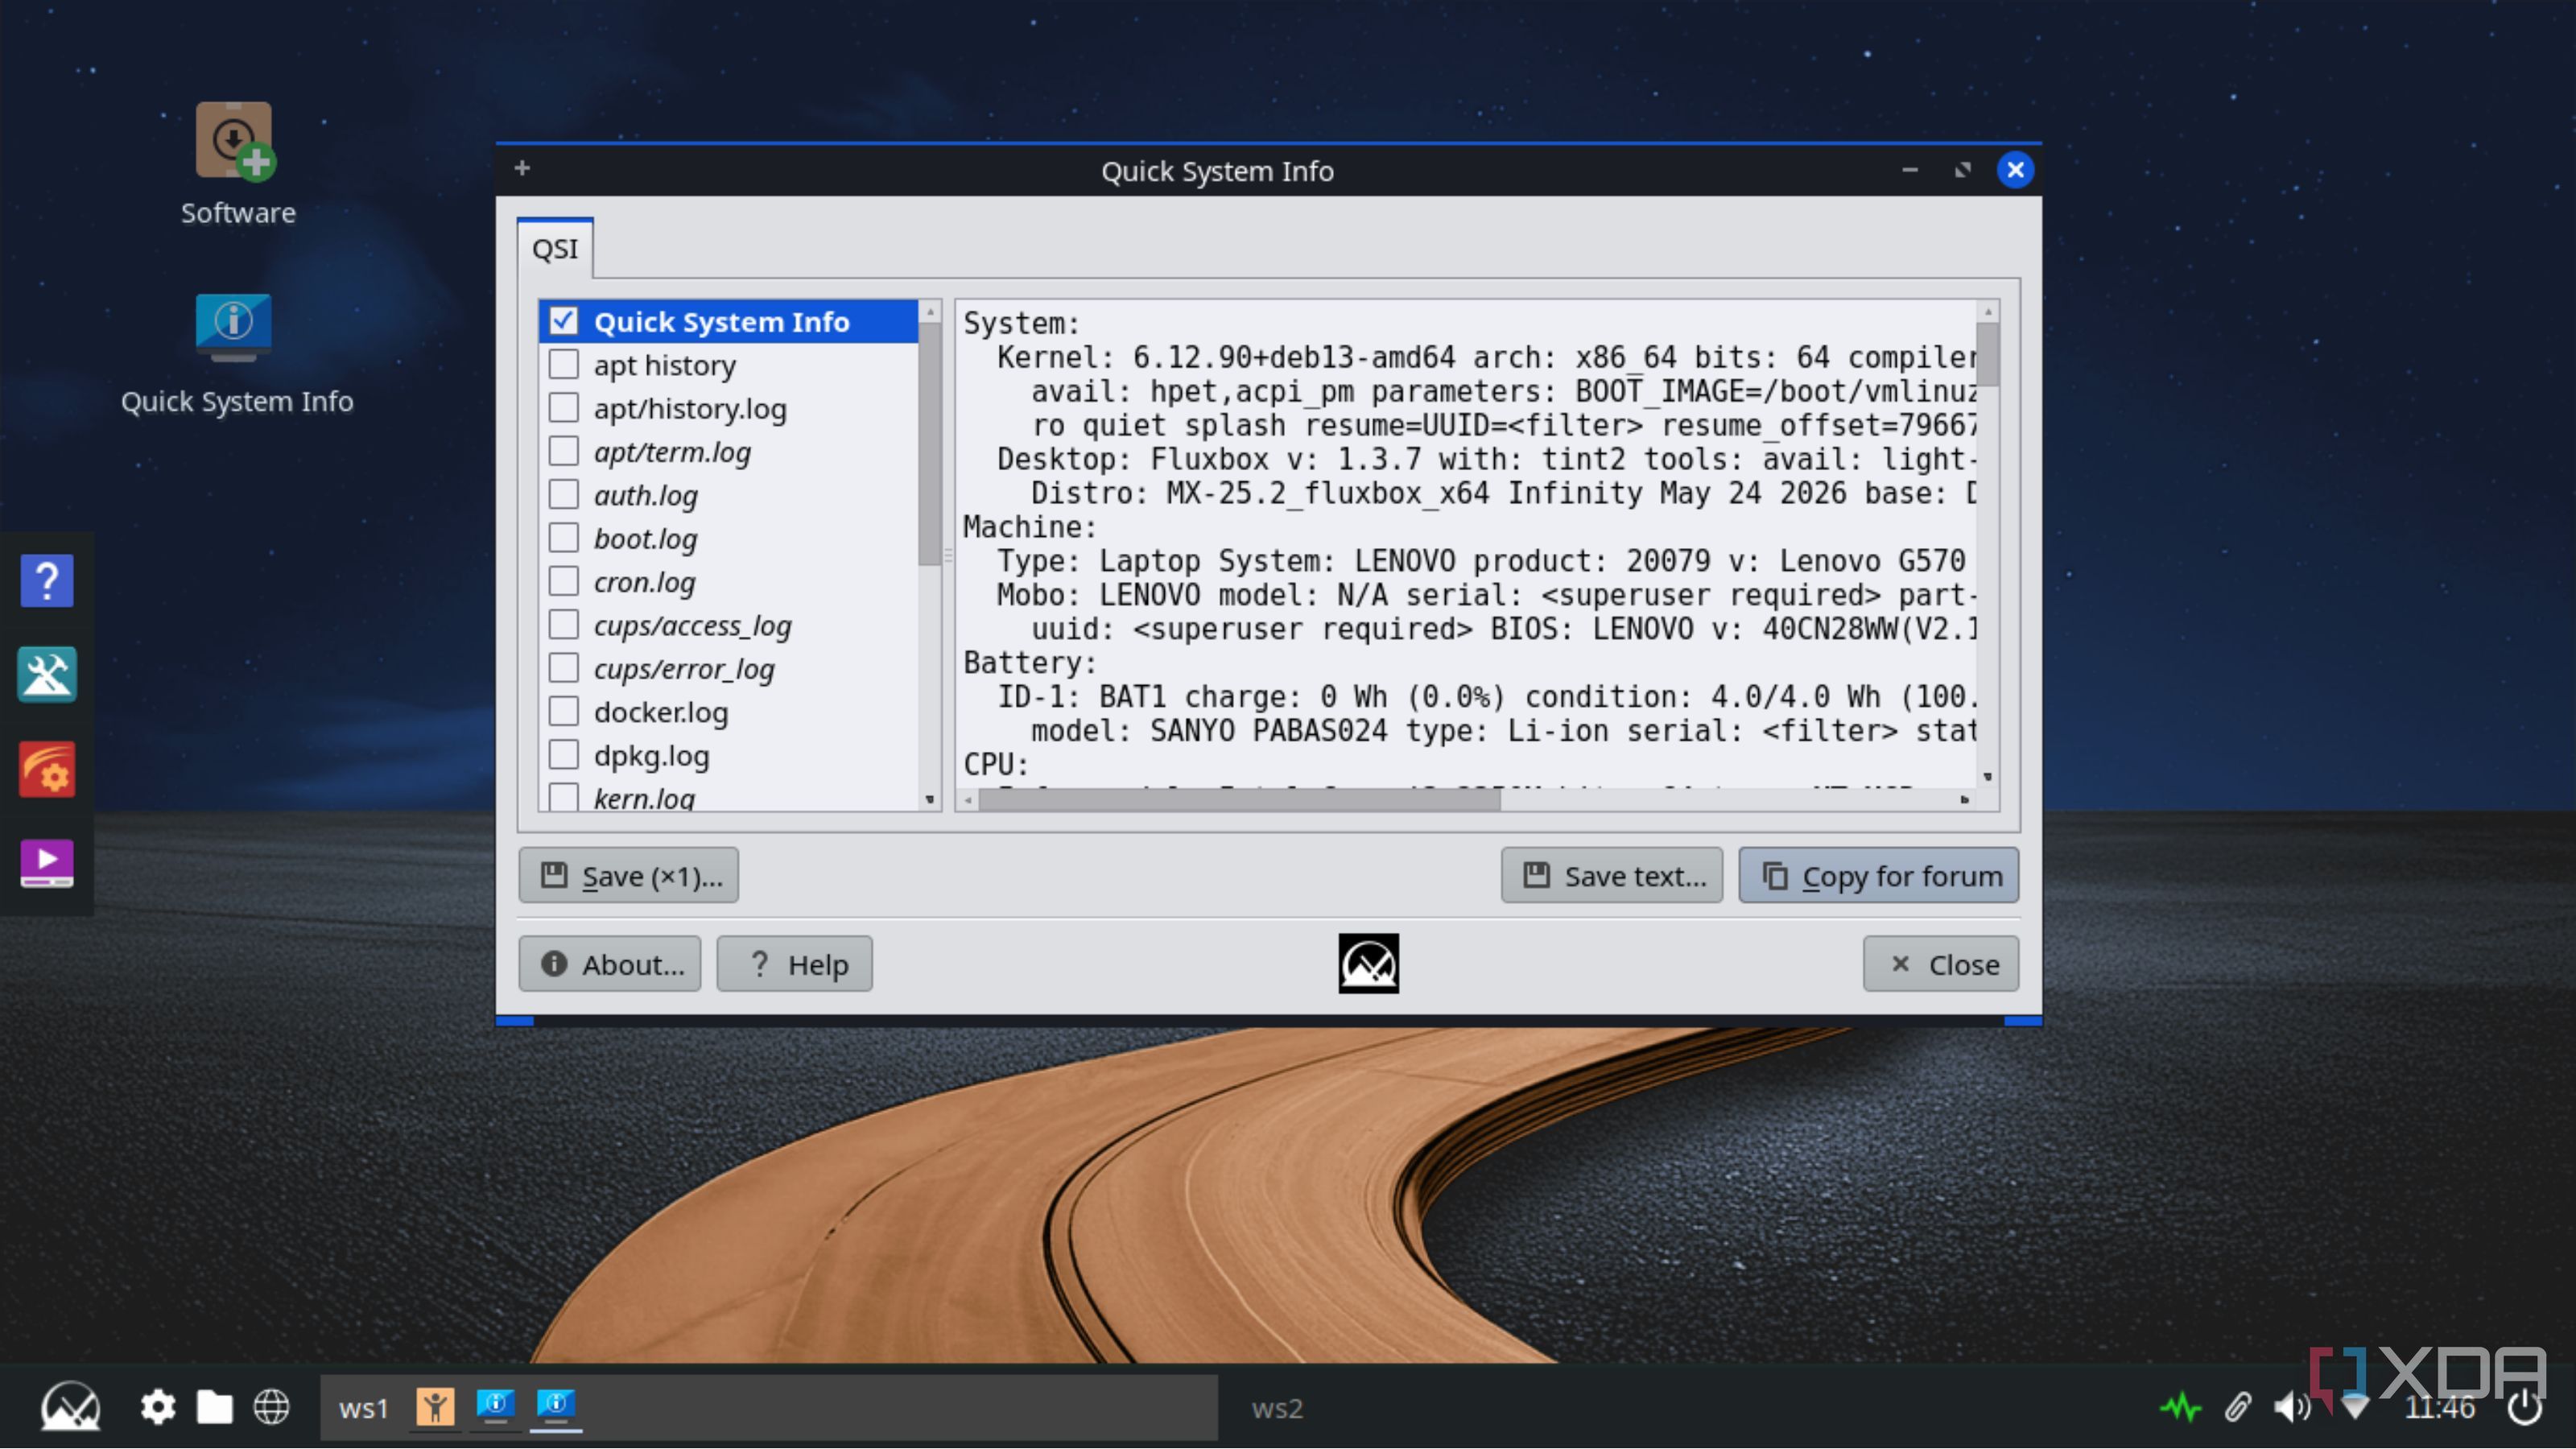The image size is (2576, 1449).
Task: Click the "Kernel: 6.12.90+deb13-amd64" text line
Action: click(1486, 357)
